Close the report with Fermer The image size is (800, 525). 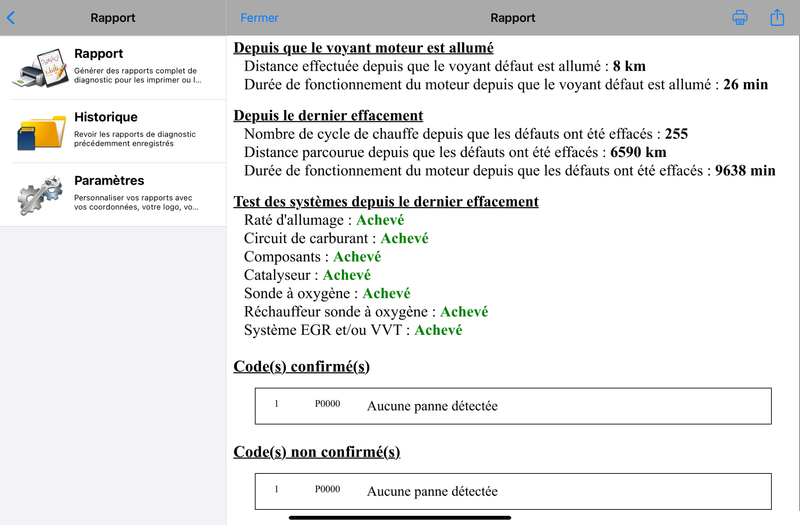click(x=259, y=18)
